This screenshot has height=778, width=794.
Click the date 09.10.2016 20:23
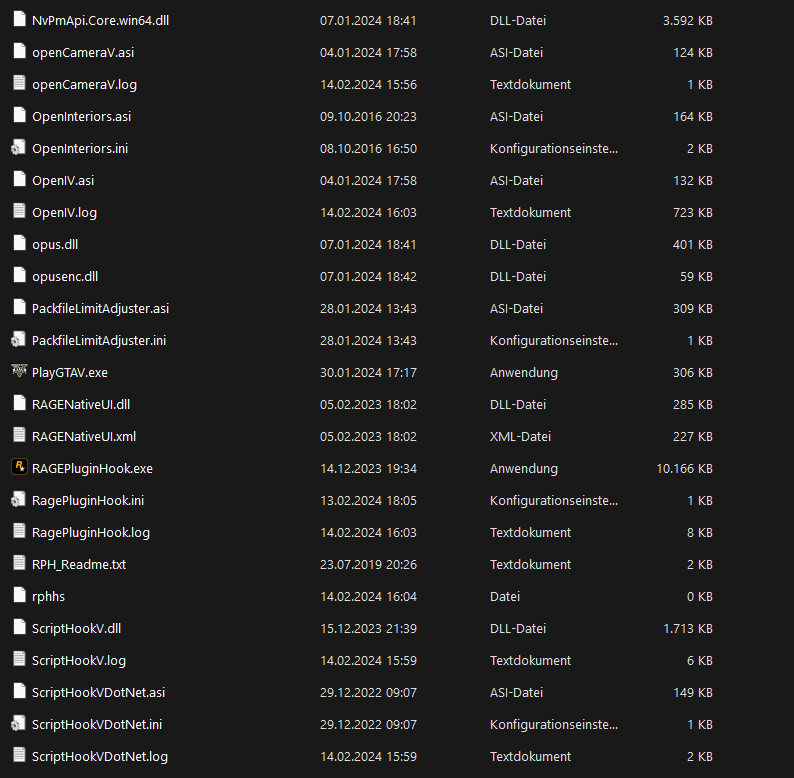(x=368, y=116)
